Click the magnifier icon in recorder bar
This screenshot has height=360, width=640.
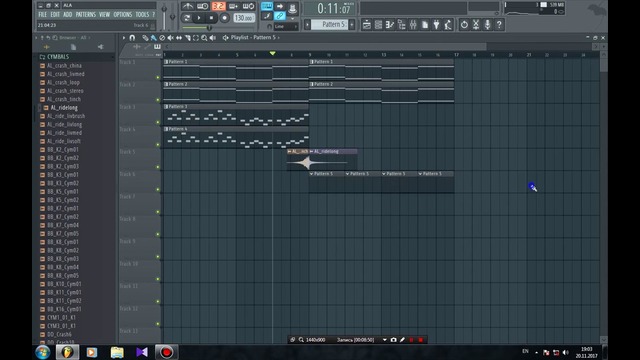301,340
